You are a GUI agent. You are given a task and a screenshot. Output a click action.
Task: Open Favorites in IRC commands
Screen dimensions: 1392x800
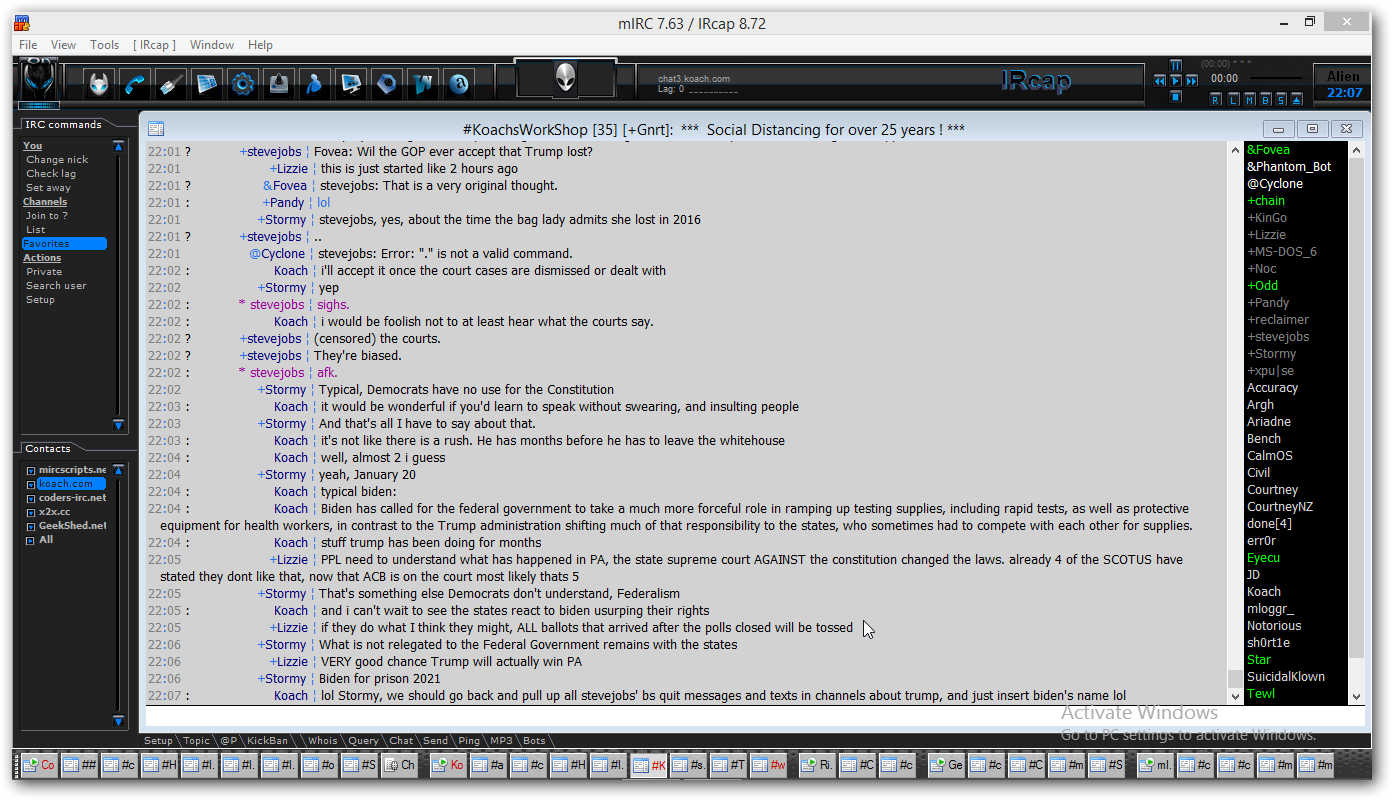click(64, 244)
